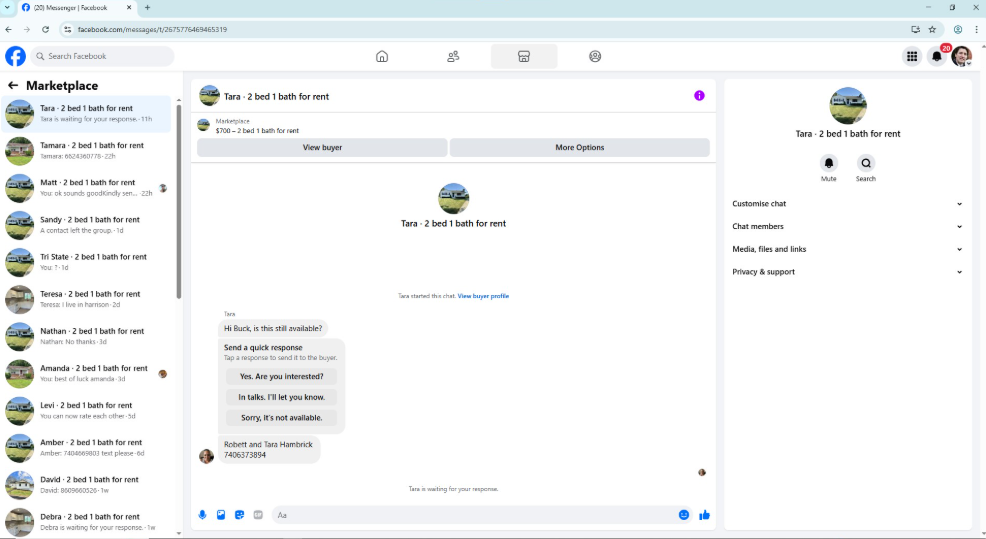Attach a photo file icon
Viewport: 986px width, 539px height.
click(x=221, y=514)
